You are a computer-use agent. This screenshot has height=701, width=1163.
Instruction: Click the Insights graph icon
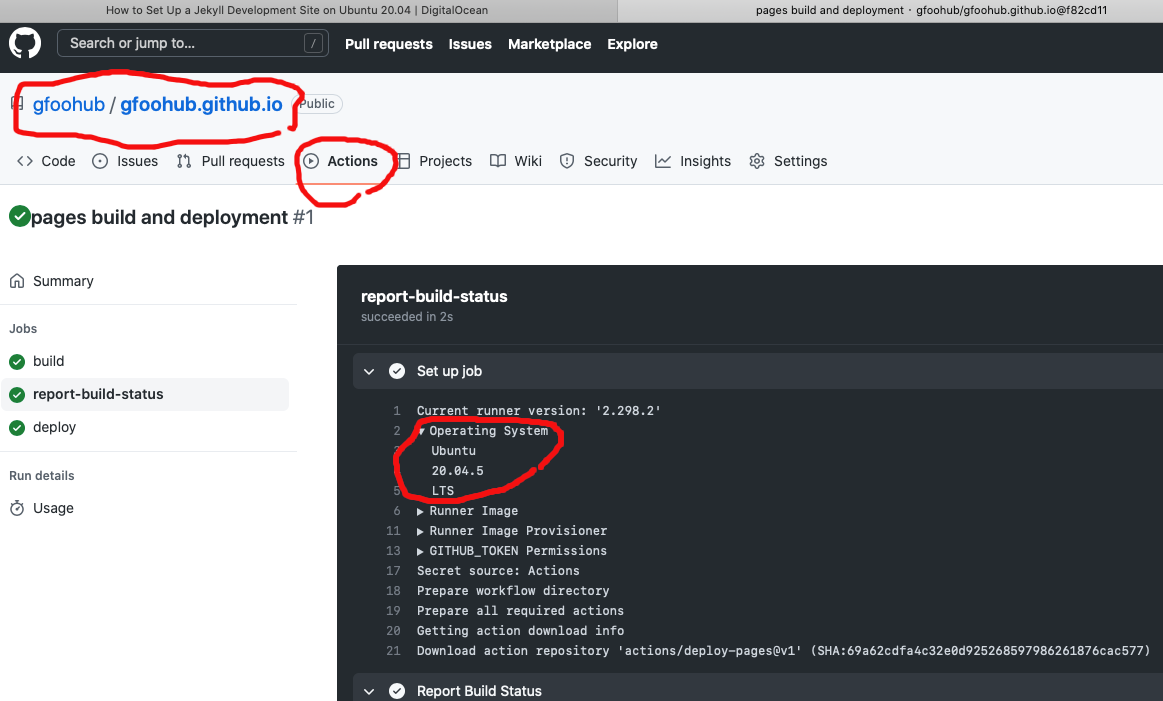point(663,161)
